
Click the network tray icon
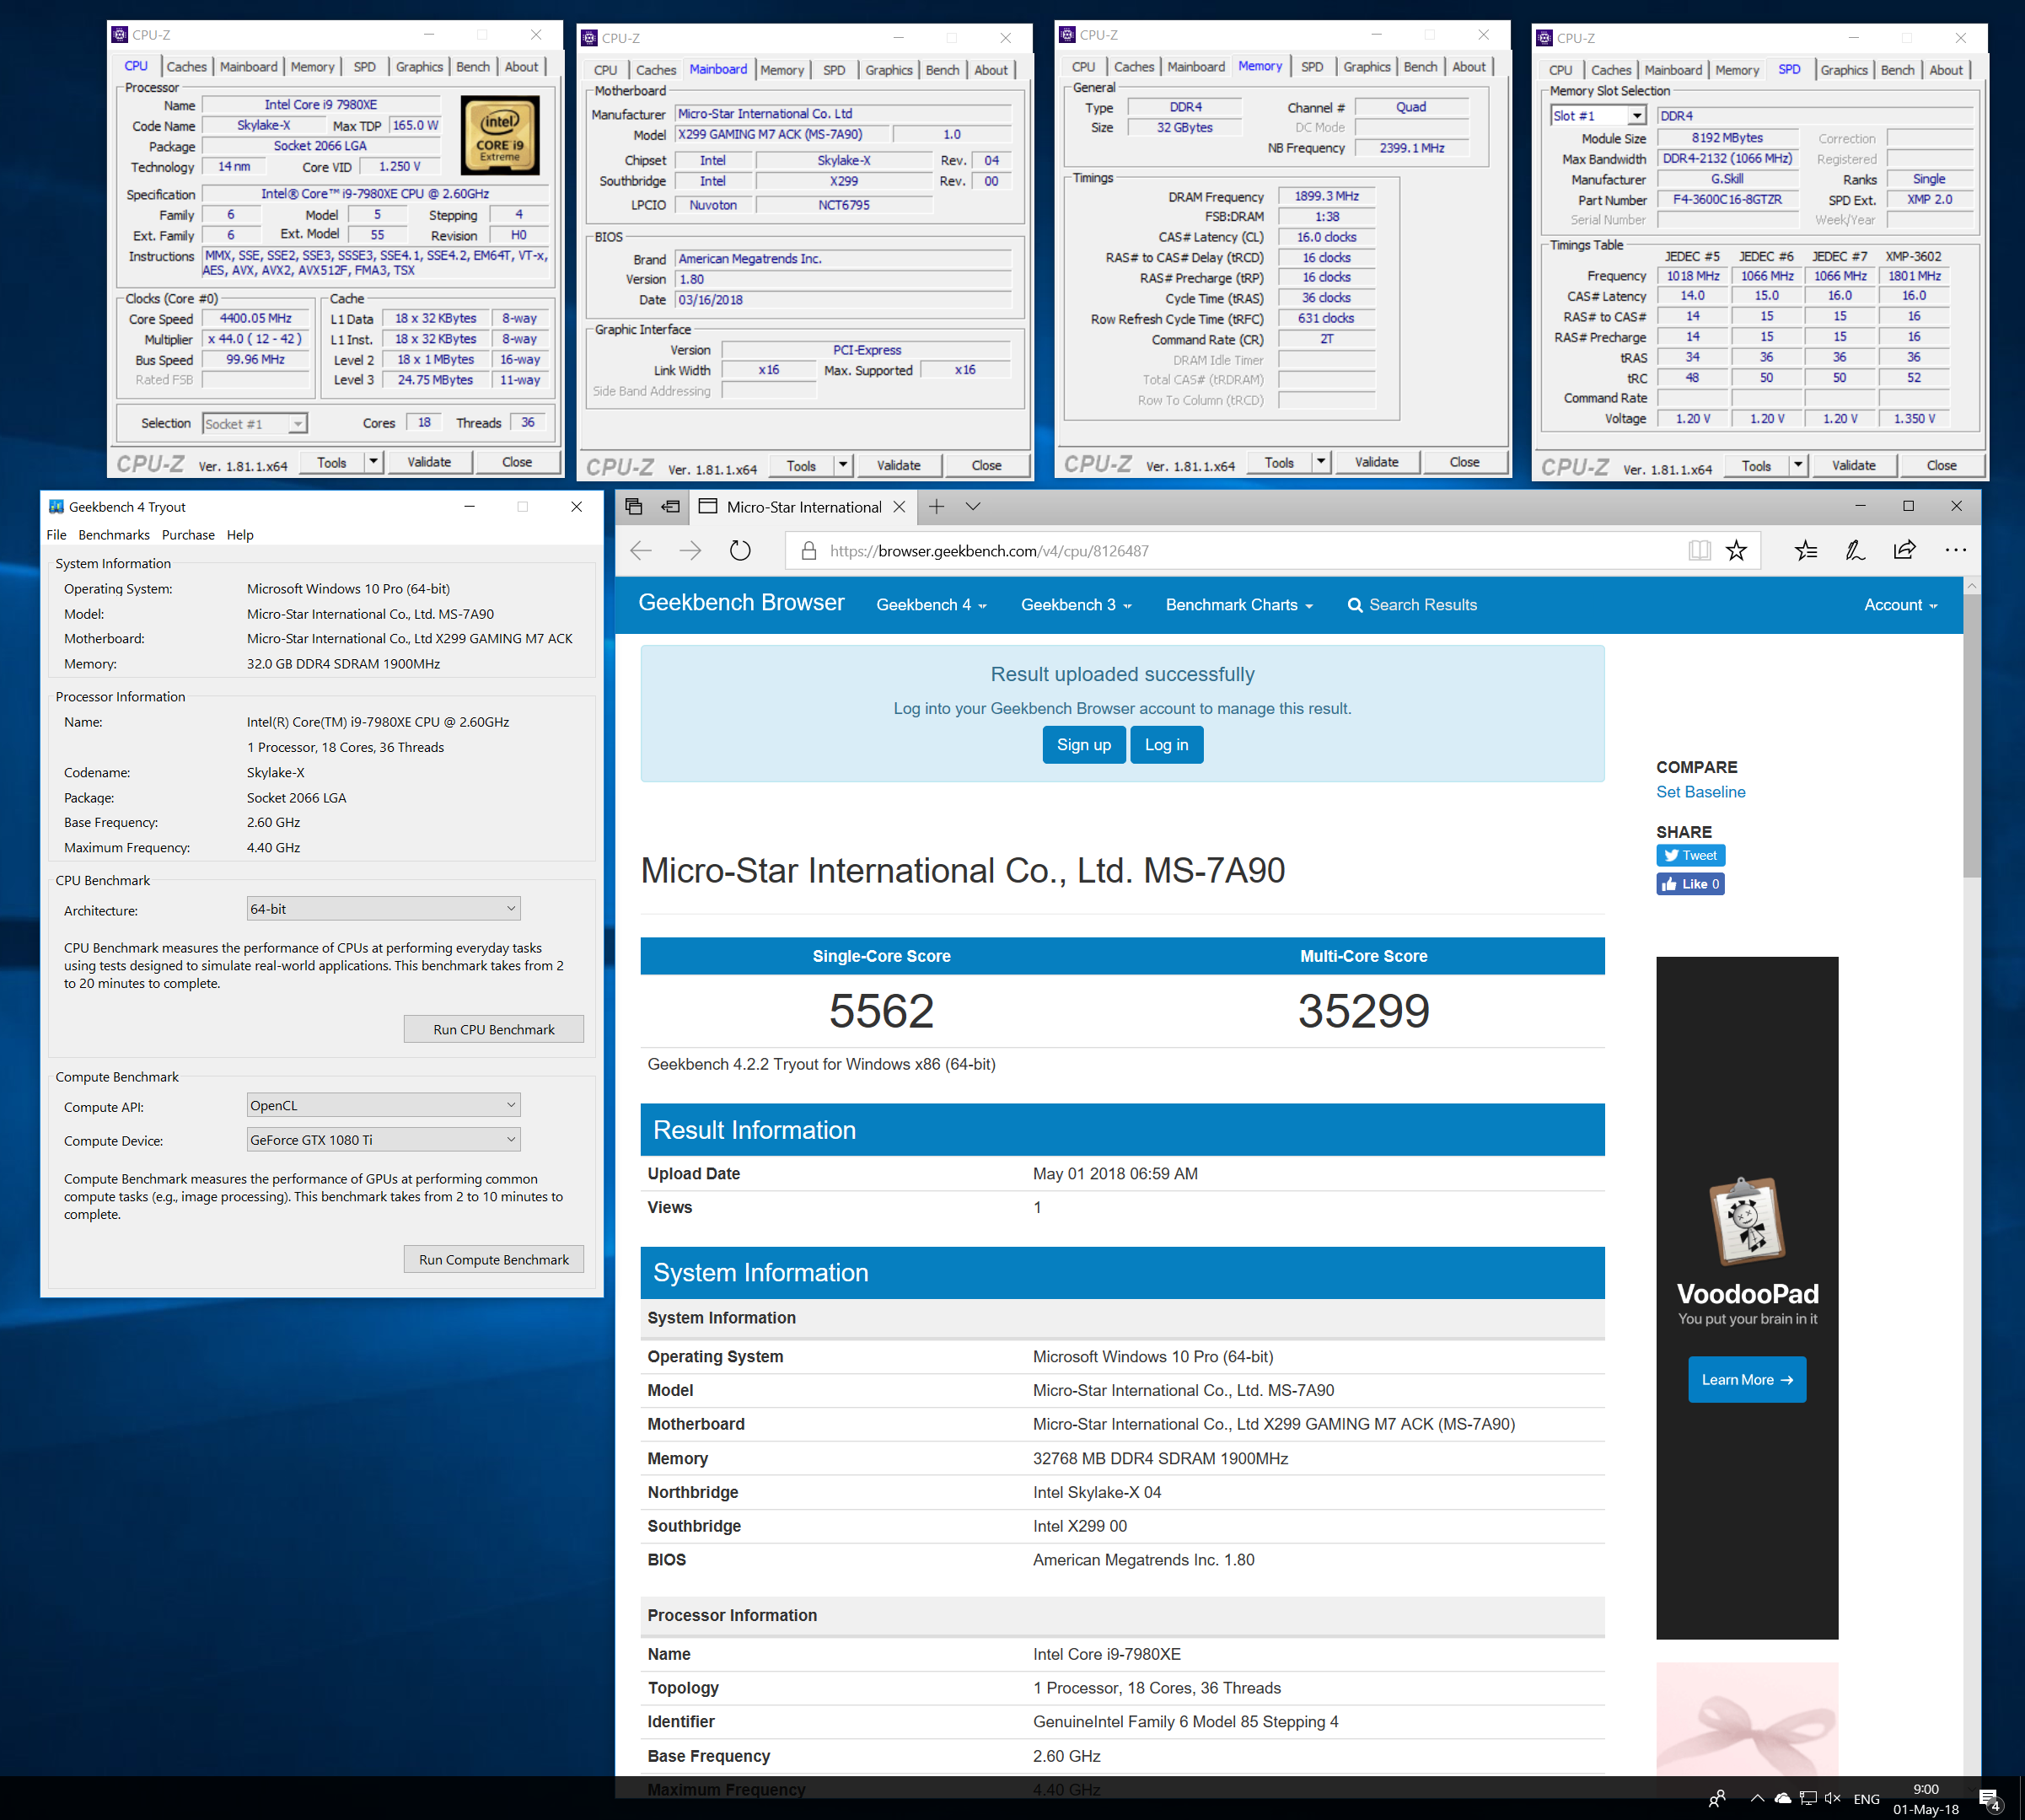coord(1807,1798)
